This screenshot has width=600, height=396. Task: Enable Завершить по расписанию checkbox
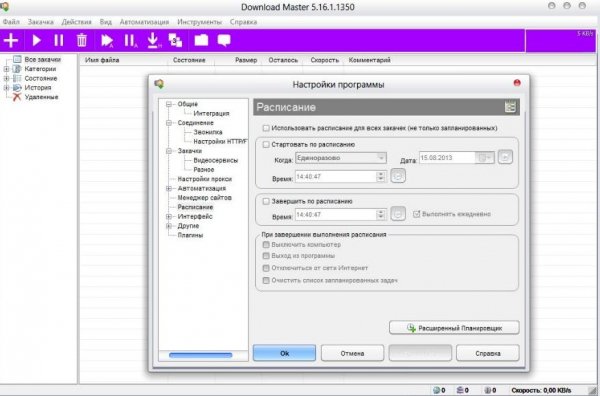[266, 201]
